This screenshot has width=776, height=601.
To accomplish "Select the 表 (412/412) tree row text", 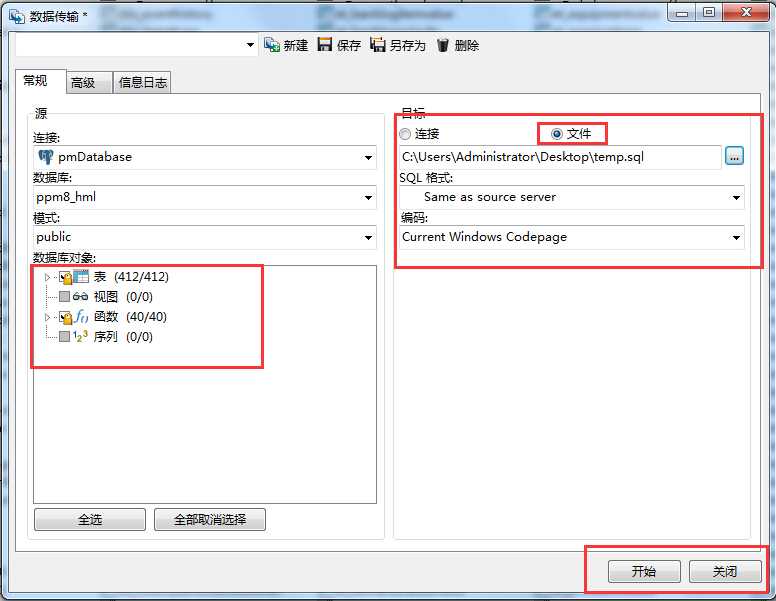I will click(131, 277).
